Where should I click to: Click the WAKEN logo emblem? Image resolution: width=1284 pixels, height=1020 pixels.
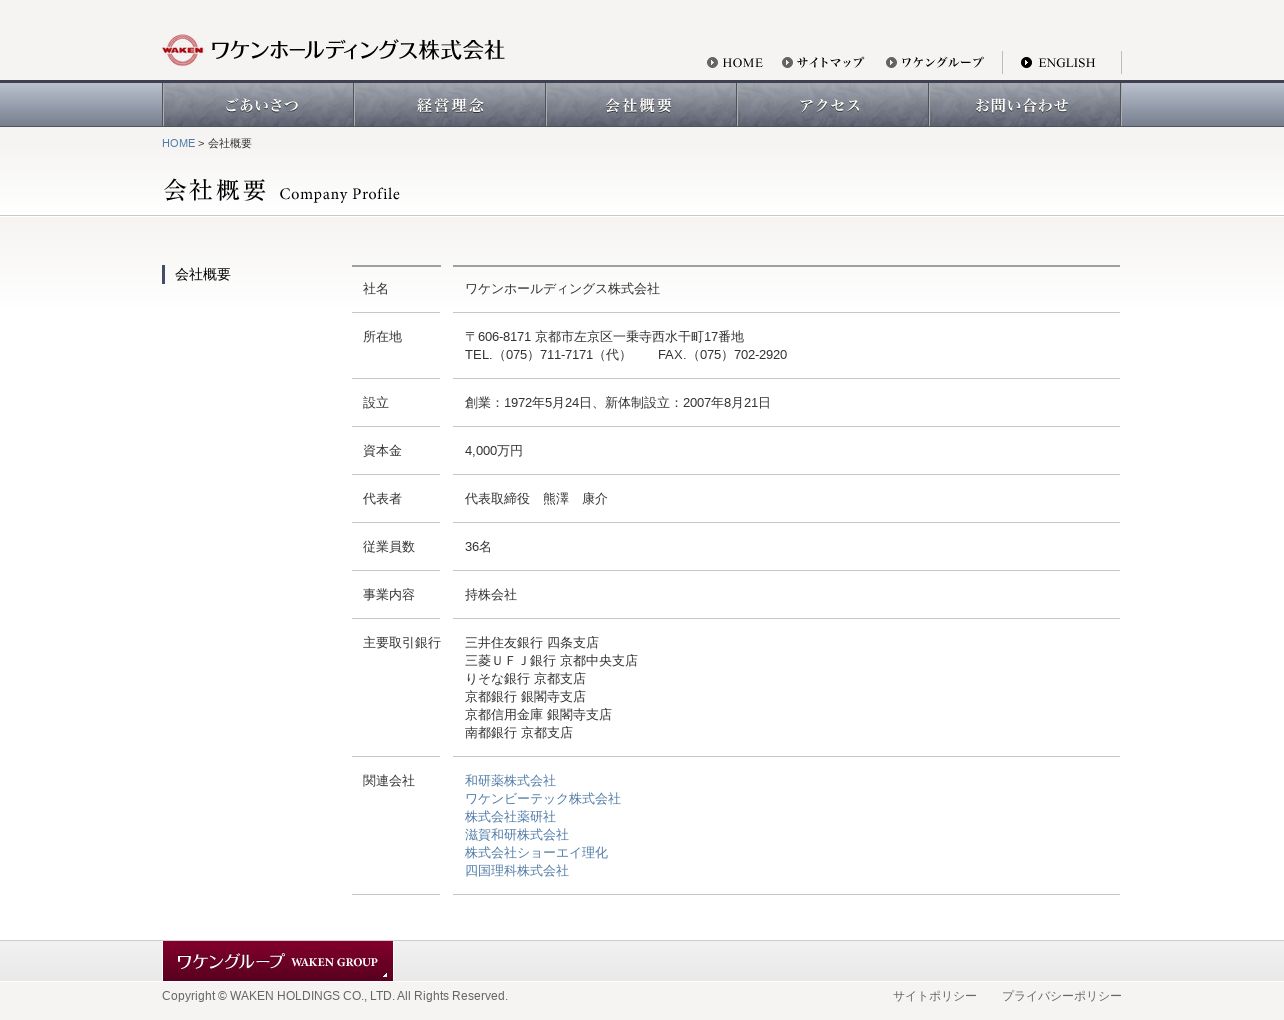click(183, 50)
